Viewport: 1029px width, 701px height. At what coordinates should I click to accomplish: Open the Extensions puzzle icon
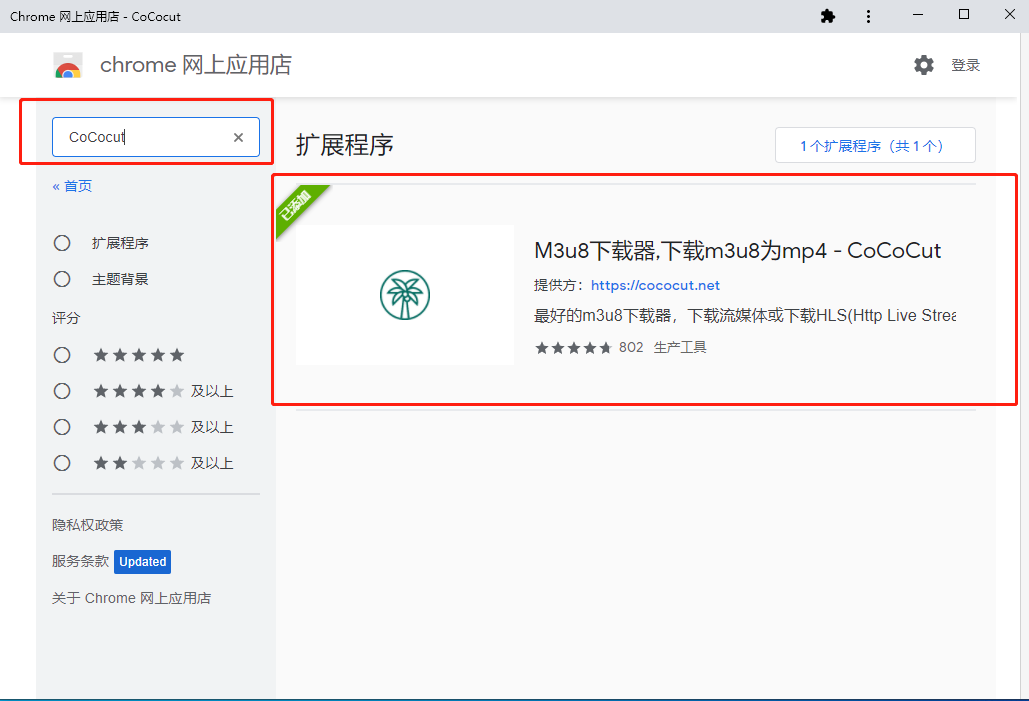coord(828,16)
